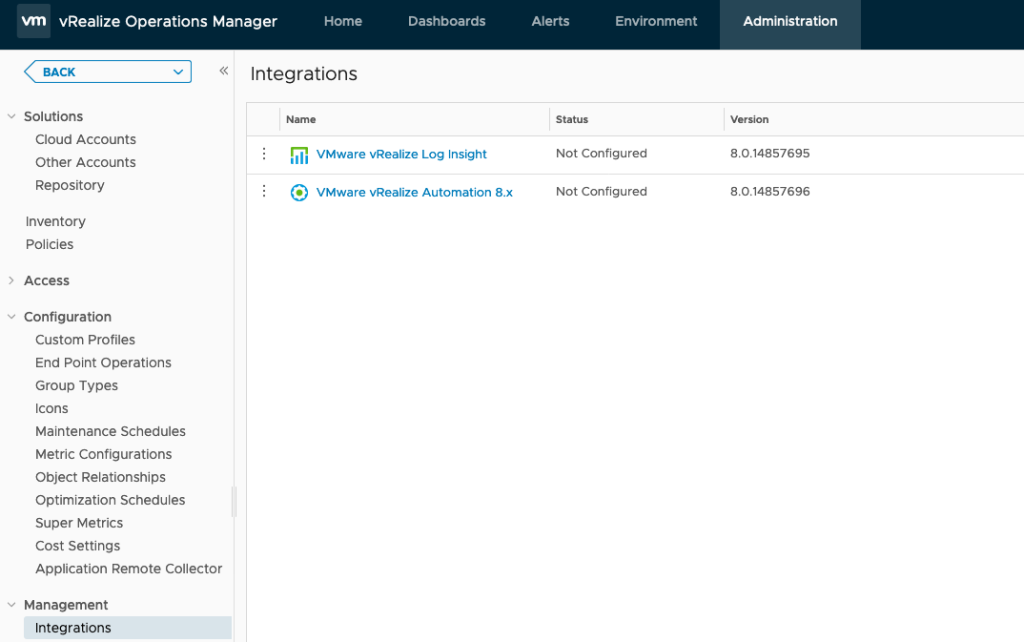Open actions menu for vRealize Log Insight row
Image resolution: width=1024 pixels, height=642 pixels.
click(264, 153)
